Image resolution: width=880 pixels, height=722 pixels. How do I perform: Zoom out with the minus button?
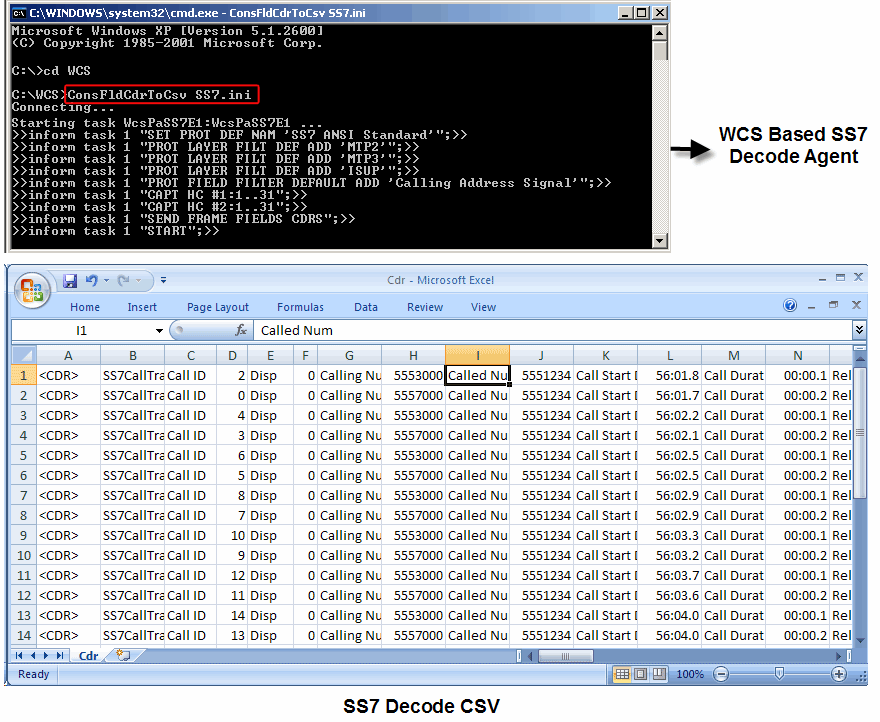coord(721,674)
